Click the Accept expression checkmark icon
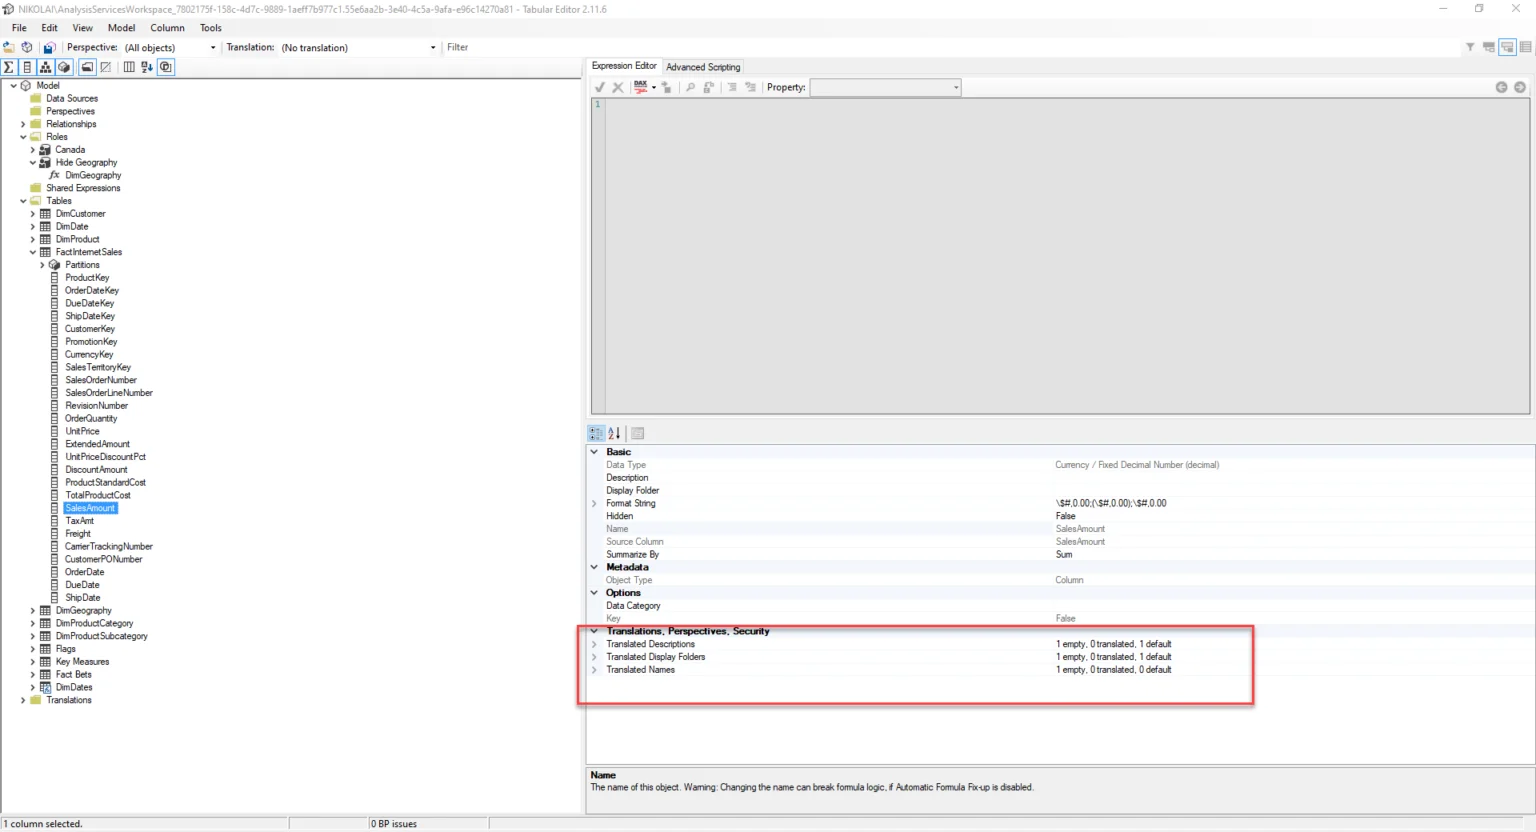 coord(600,87)
